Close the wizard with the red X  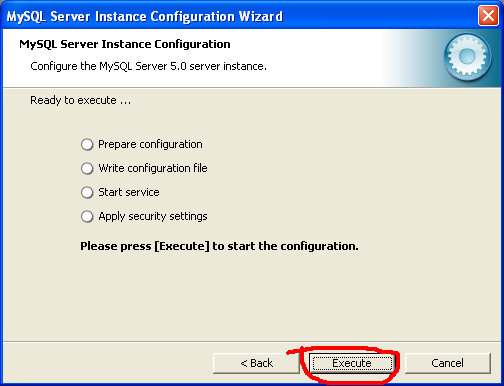coord(488,16)
